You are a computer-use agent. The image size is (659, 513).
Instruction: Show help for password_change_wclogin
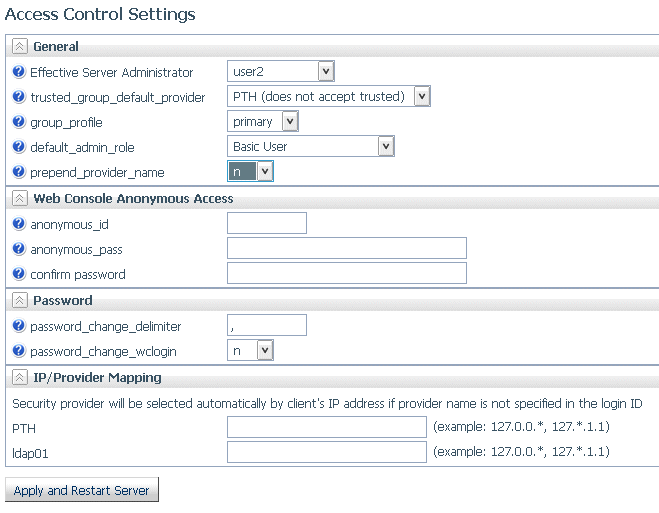tap(18, 350)
